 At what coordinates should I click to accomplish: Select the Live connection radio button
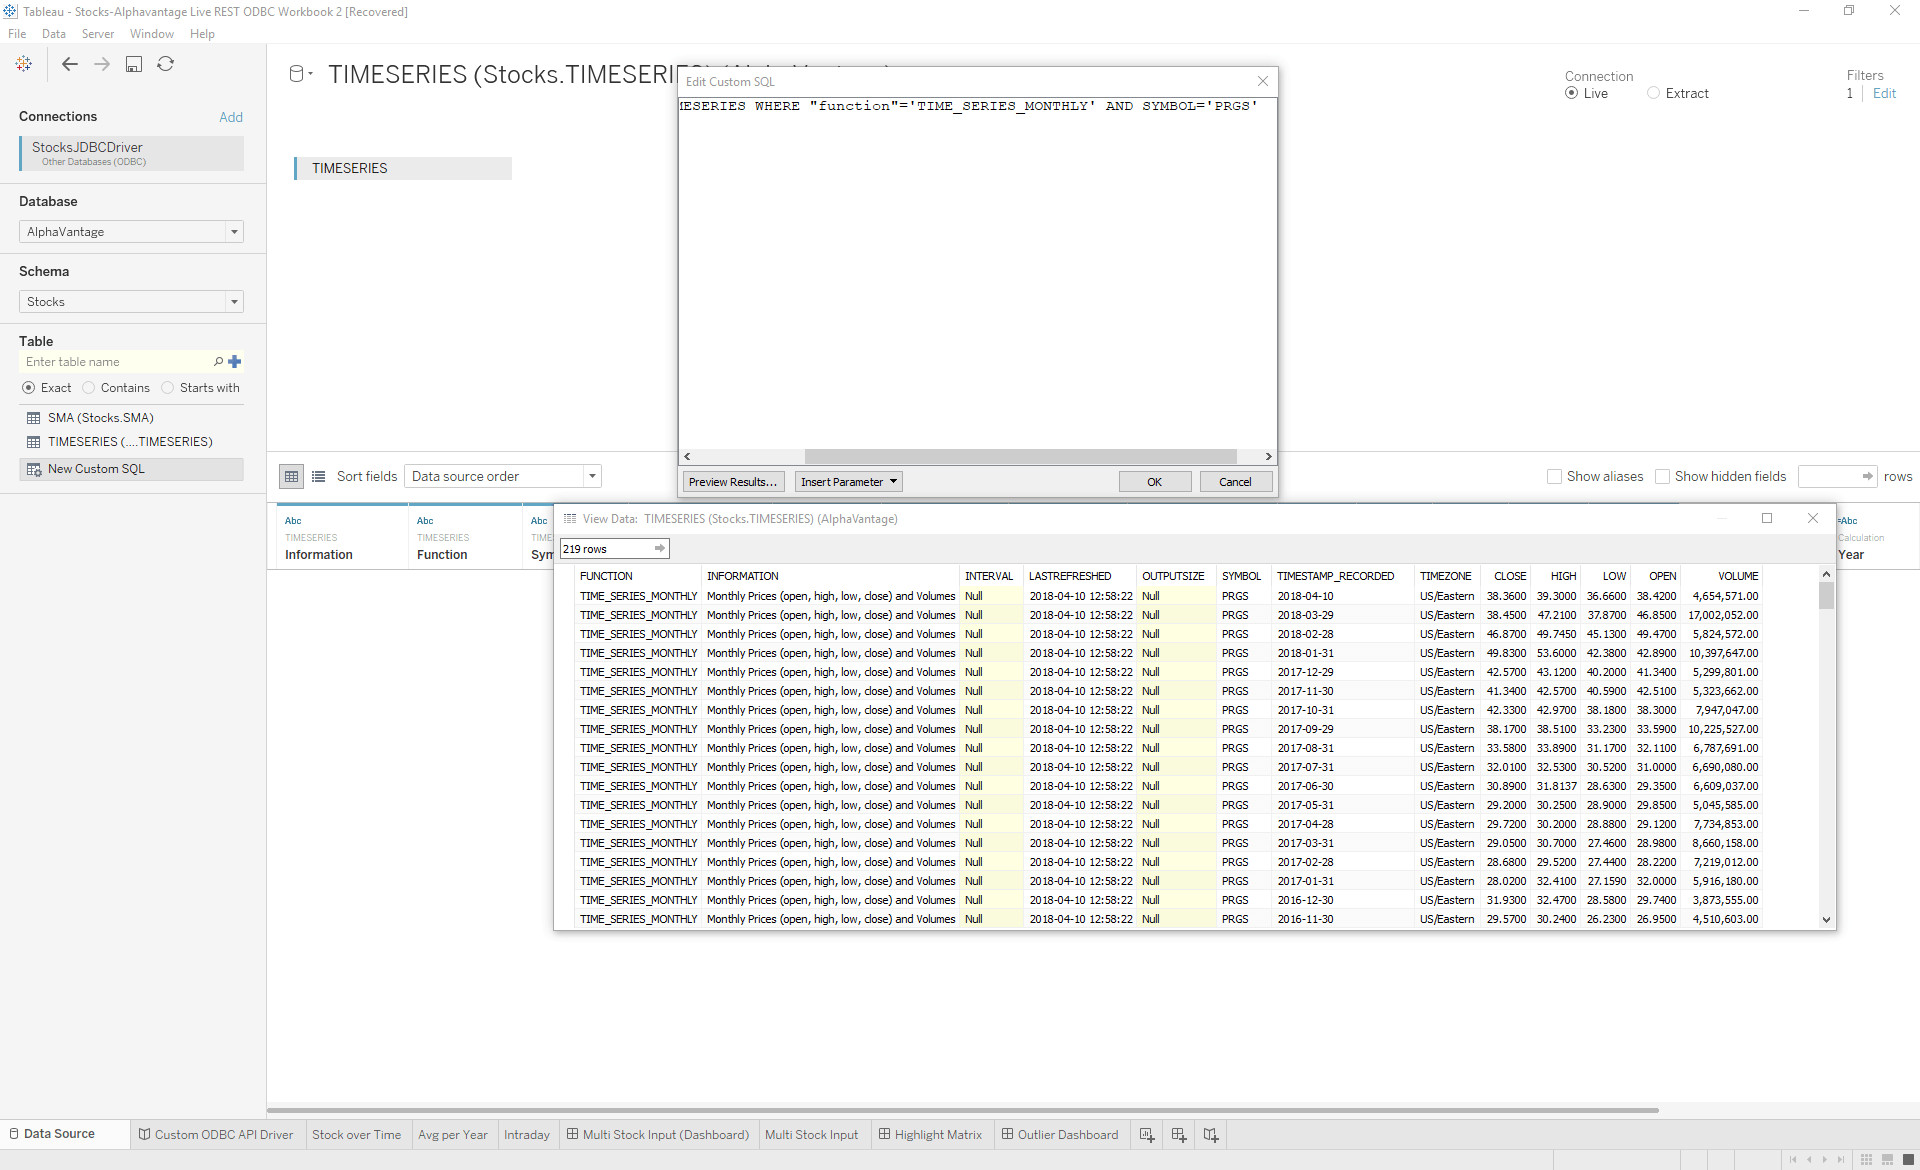1570,93
